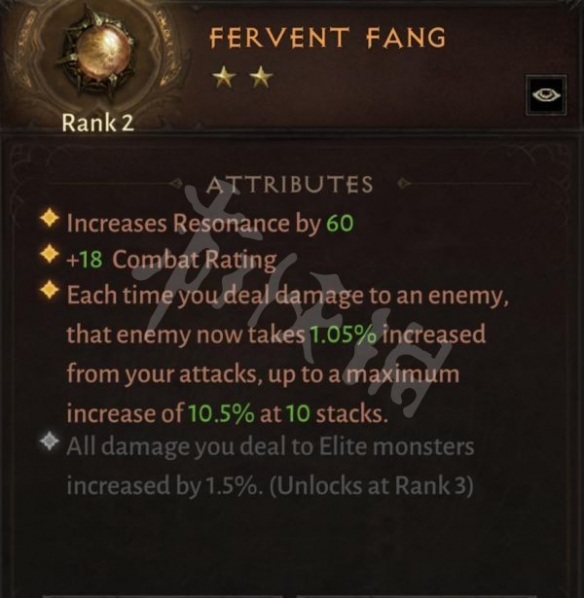The width and height of the screenshot is (584, 598).
Task: Select 'Increases Resonance by 60' line
Action: point(210,223)
